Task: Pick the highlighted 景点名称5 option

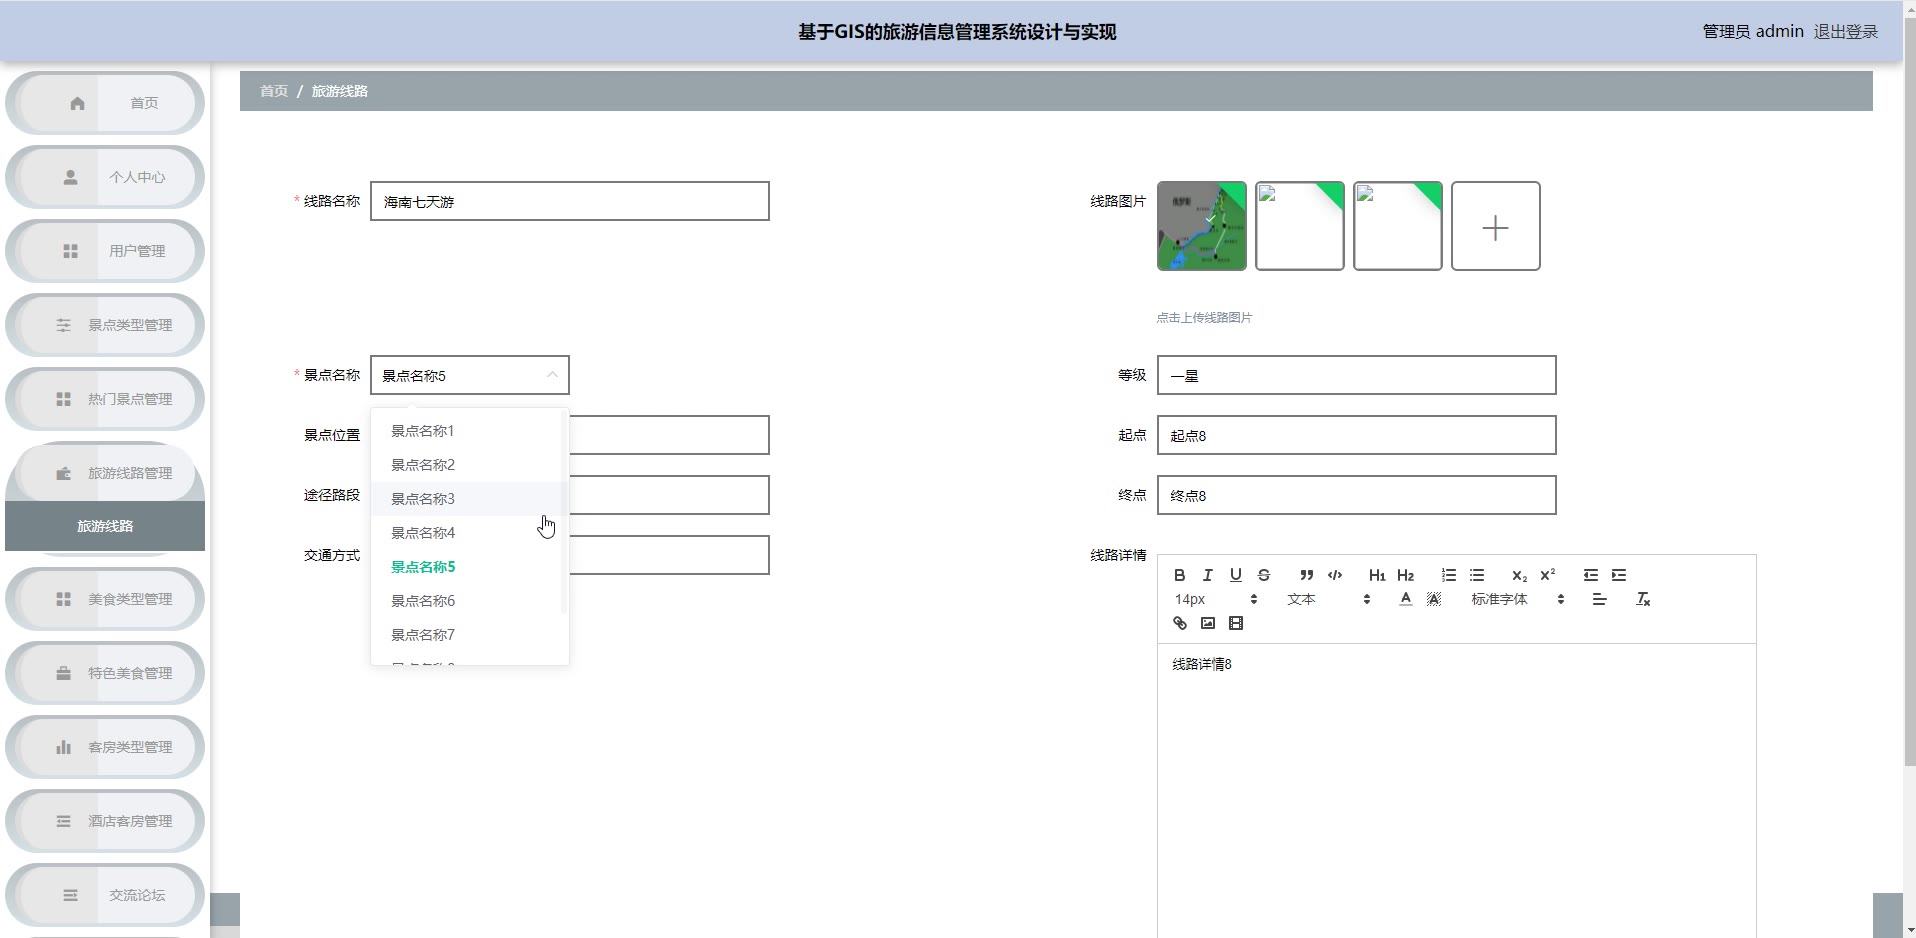Action: (469, 567)
